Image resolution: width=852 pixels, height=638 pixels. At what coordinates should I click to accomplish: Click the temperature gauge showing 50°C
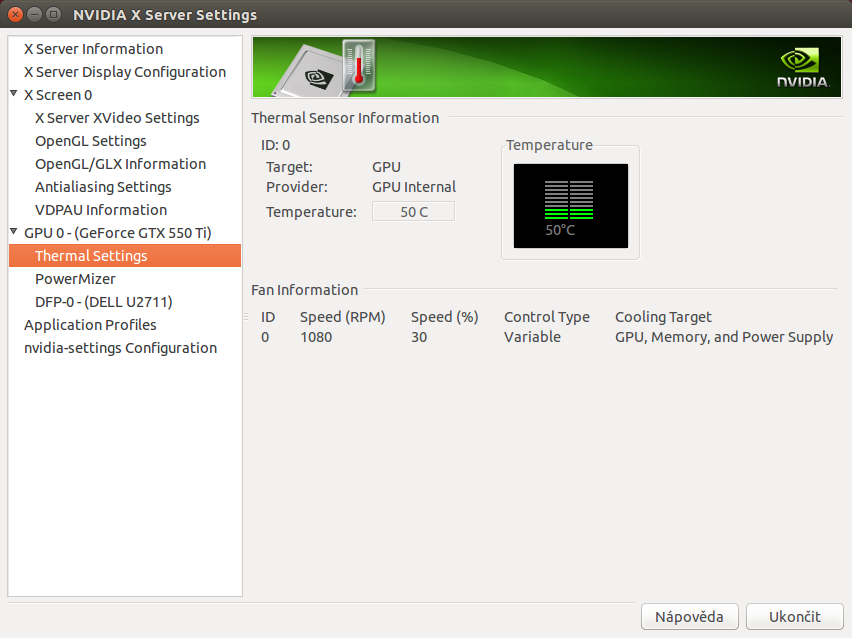pyautogui.click(x=571, y=206)
